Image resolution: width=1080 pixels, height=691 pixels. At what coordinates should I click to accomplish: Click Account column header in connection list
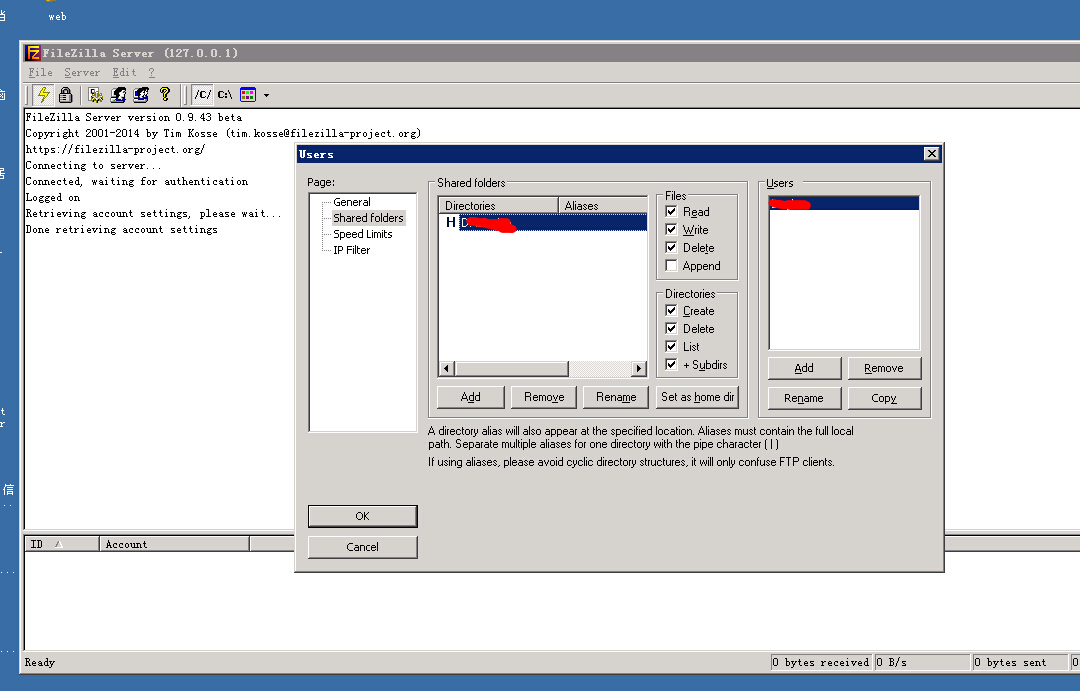tap(174, 544)
